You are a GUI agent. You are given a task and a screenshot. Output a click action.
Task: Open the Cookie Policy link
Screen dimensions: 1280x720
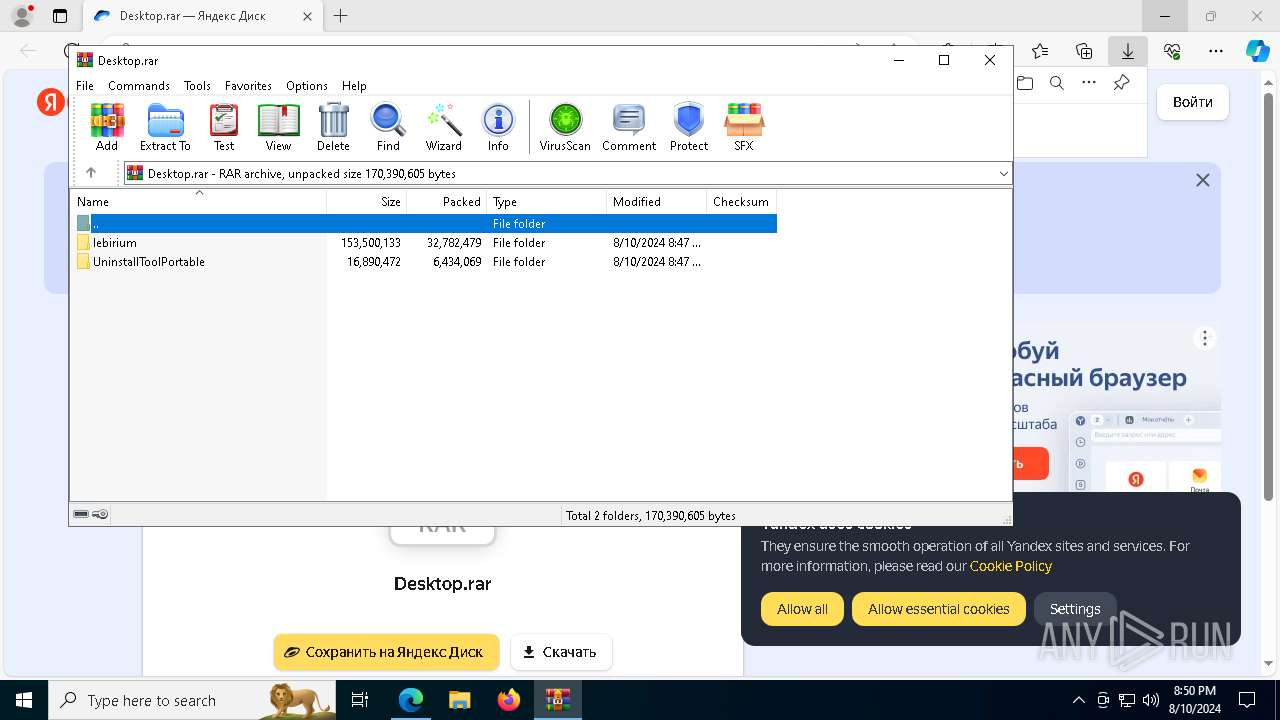[x=1011, y=566]
